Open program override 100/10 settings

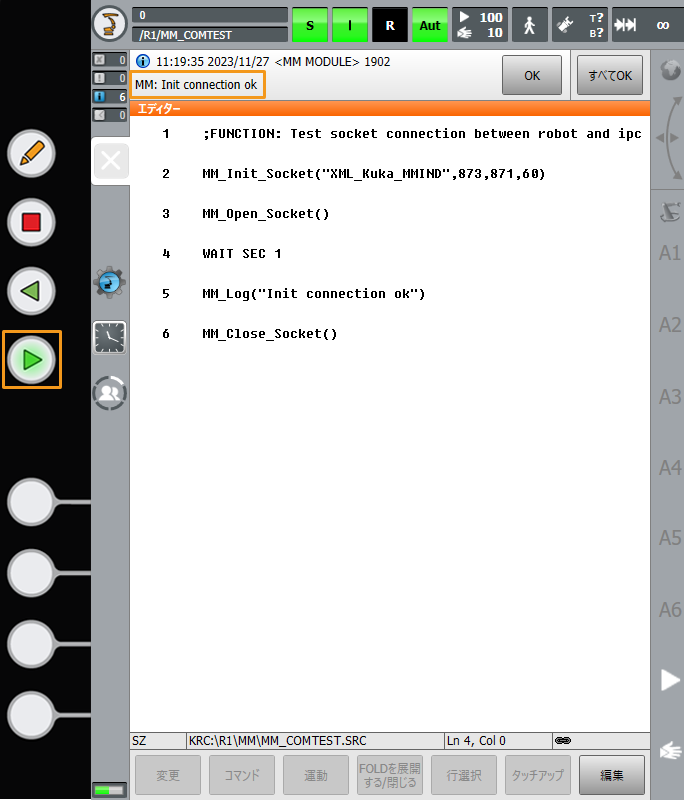click(x=479, y=25)
